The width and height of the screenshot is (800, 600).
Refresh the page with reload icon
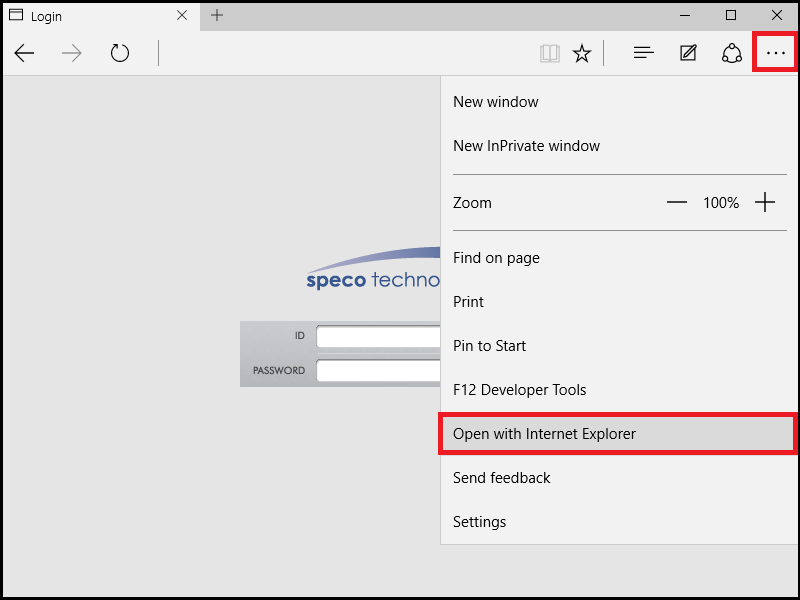pos(120,53)
